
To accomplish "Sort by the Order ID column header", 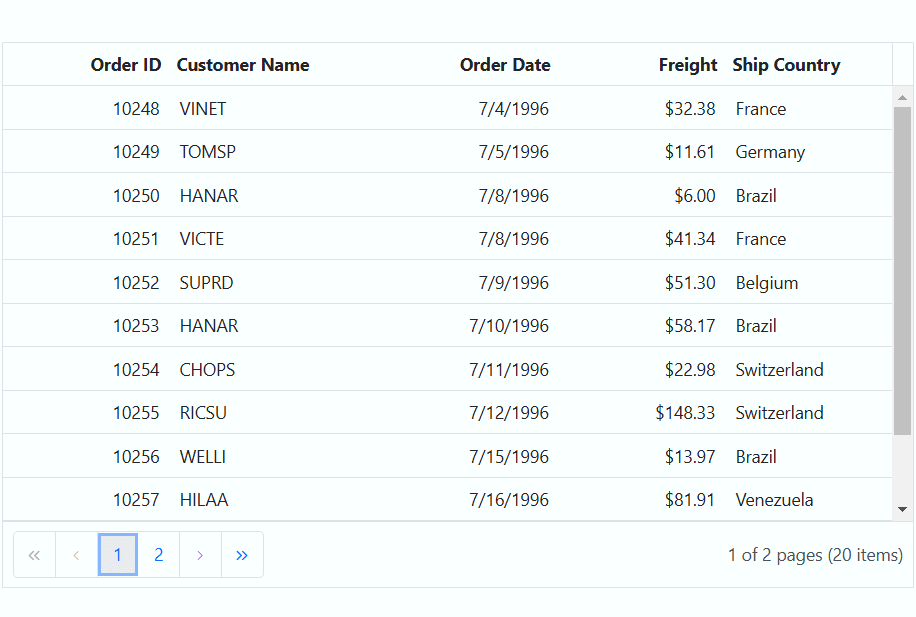I will coord(126,64).
